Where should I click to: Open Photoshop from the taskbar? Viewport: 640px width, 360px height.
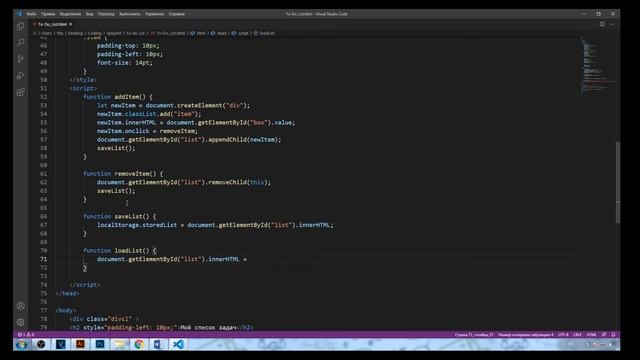(x=100, y=344)
